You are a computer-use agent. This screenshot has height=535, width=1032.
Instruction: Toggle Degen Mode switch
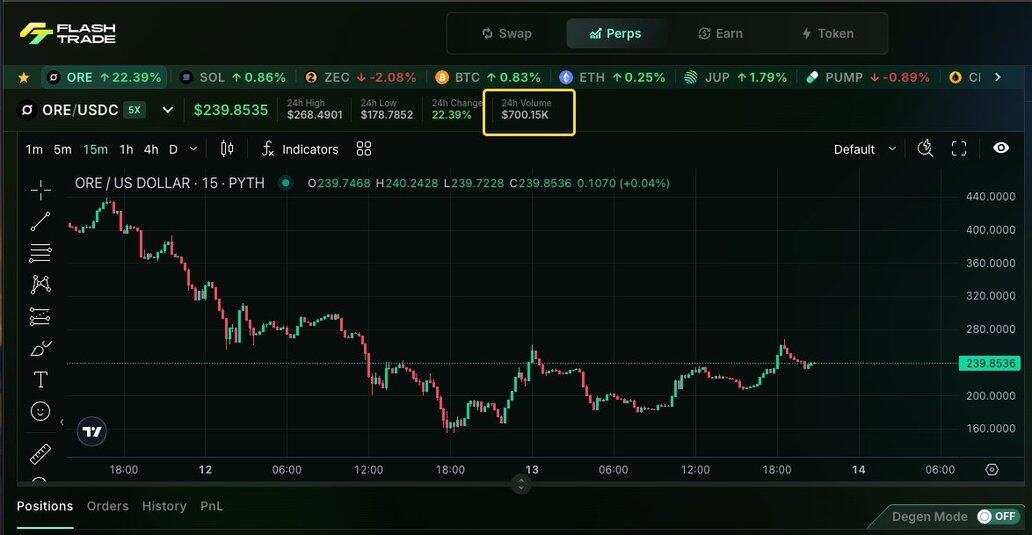click(997, 516)
